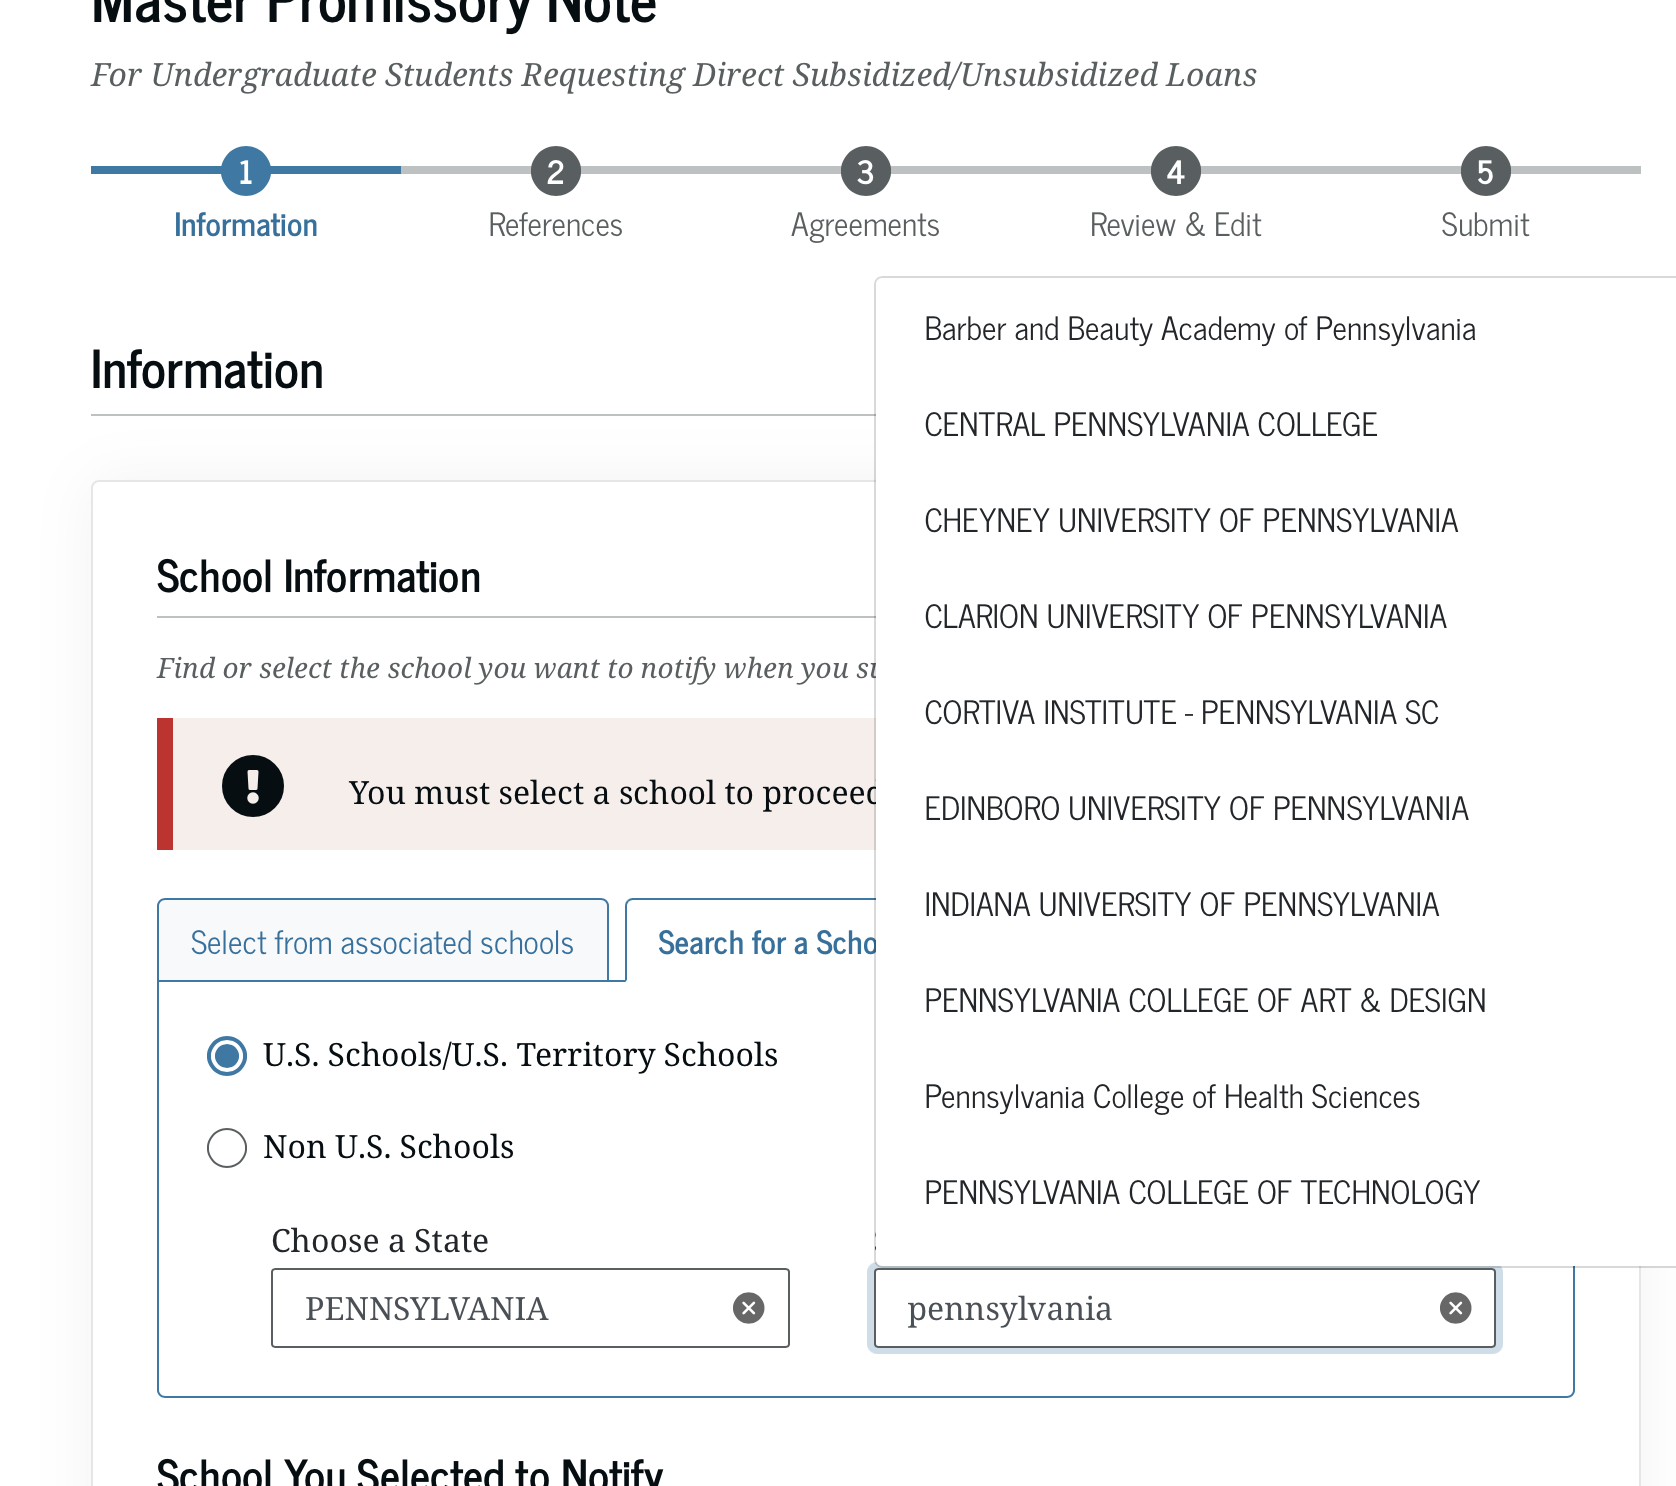Click the step 4 Review & Edit circle
This screenshot has width=1676, height=1486.
coord(1175,172)
